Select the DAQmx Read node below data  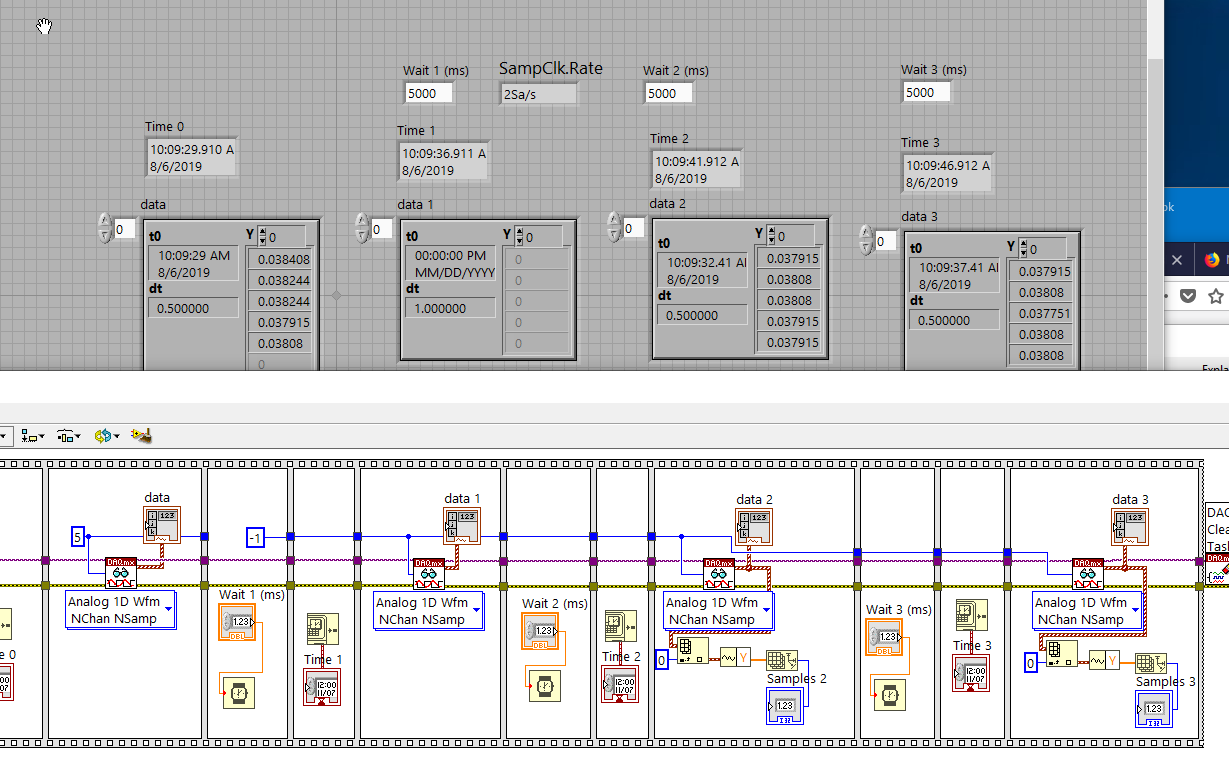click(121, 572)
